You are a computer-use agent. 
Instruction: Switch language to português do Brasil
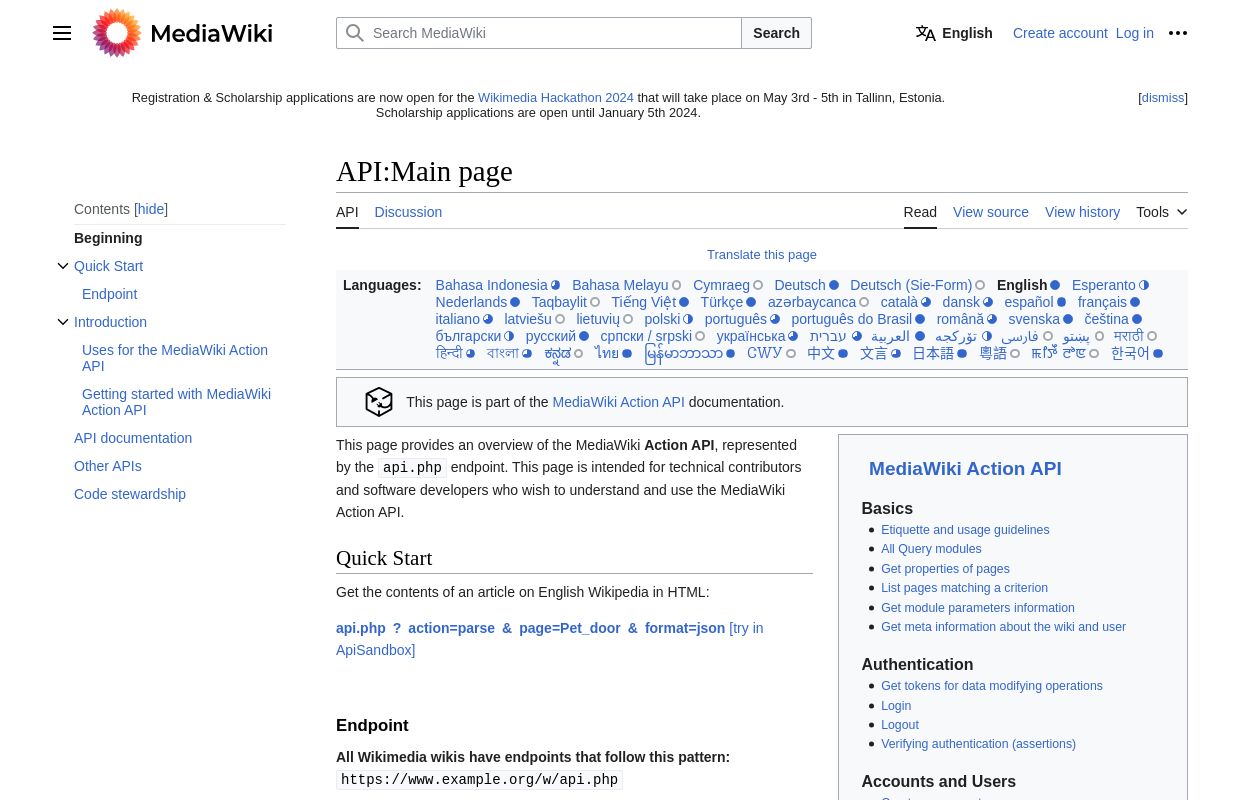tap(852, 319)
